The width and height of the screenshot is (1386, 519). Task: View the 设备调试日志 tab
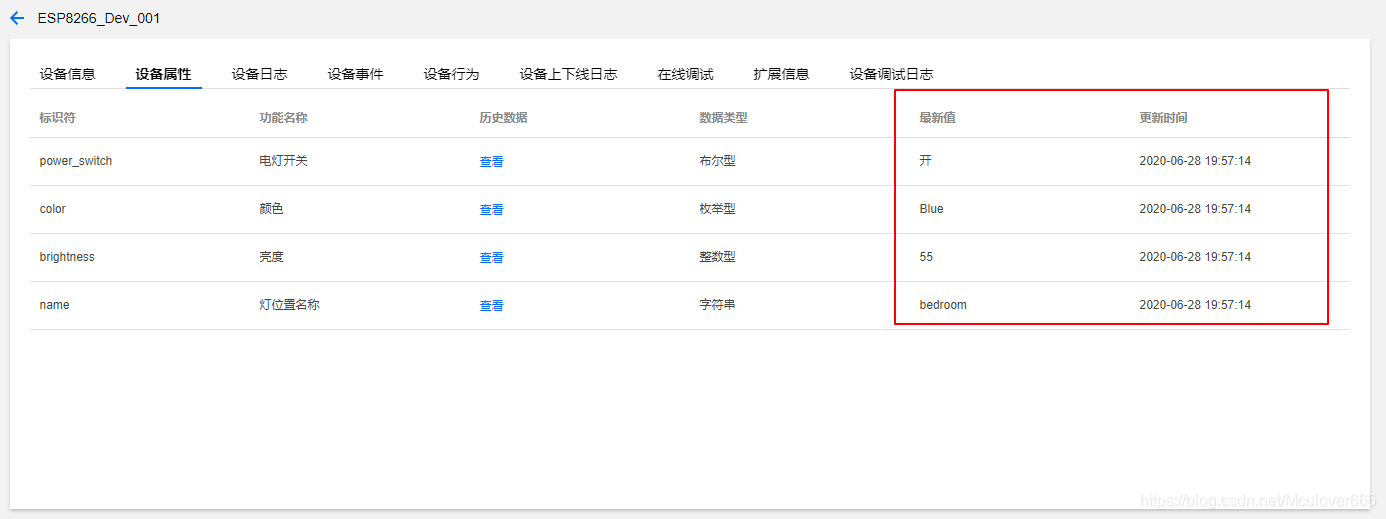pyautogui.click(x=891, y=74)
